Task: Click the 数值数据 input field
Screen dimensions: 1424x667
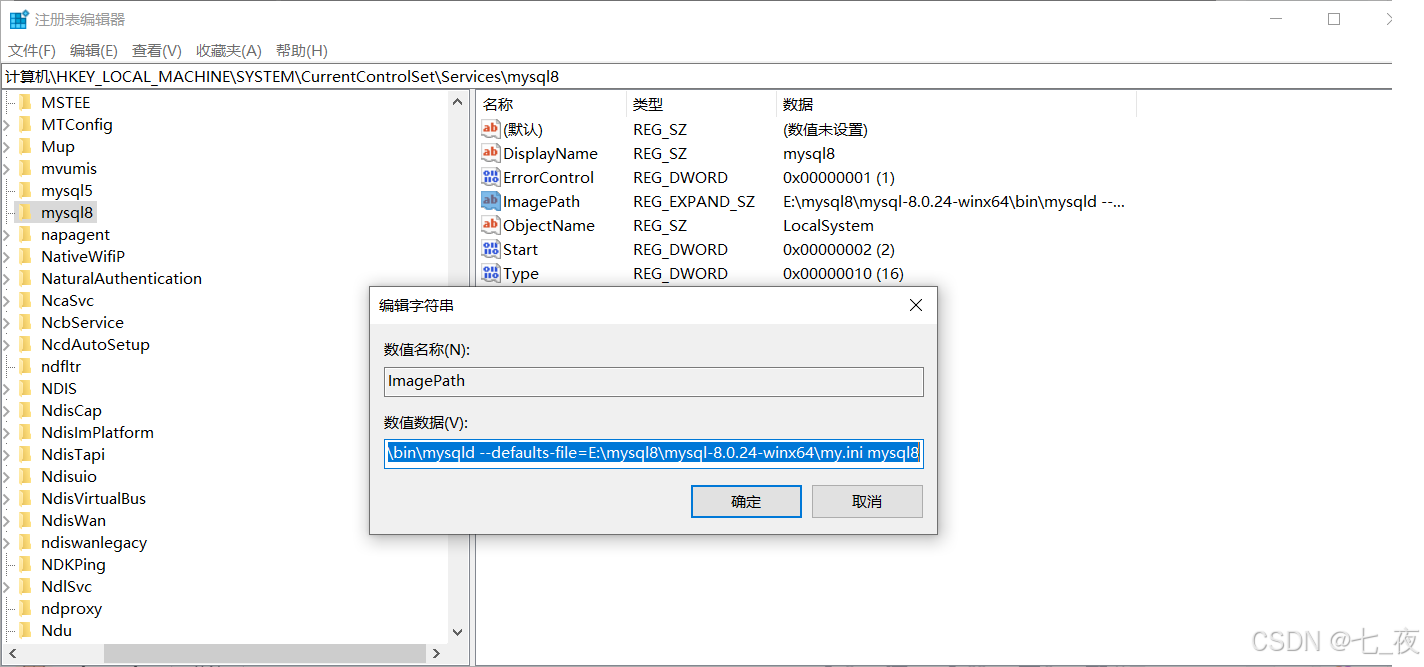Action: 653,454
